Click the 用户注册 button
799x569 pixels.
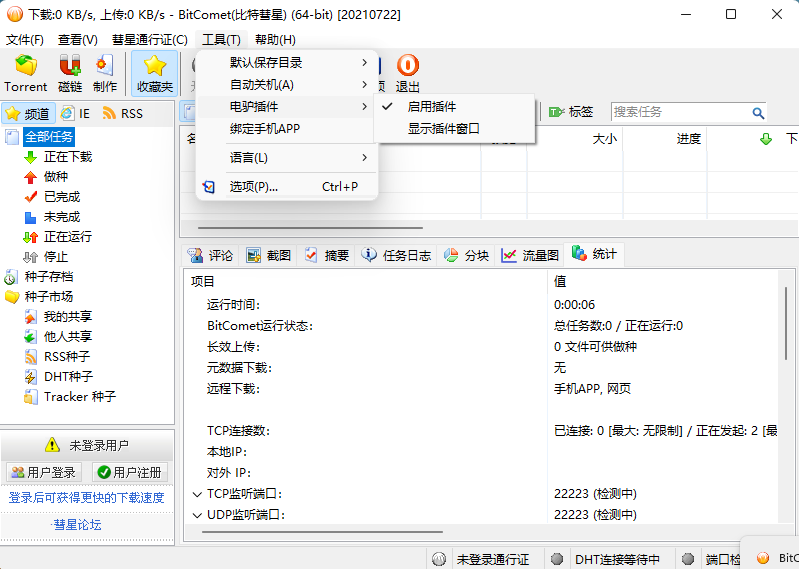click(x=130, y=473)
